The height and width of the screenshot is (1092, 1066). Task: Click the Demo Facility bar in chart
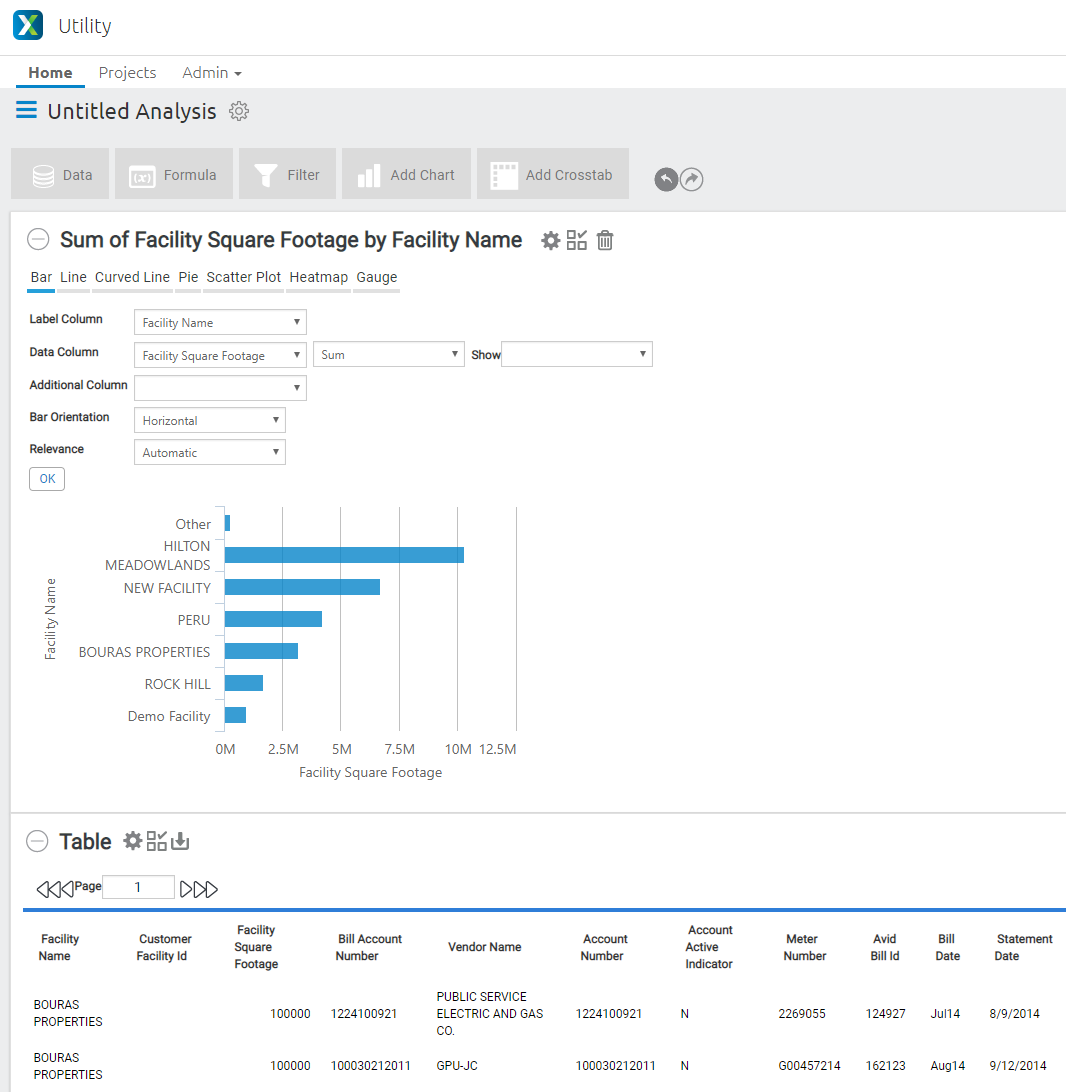click(235, 715)
